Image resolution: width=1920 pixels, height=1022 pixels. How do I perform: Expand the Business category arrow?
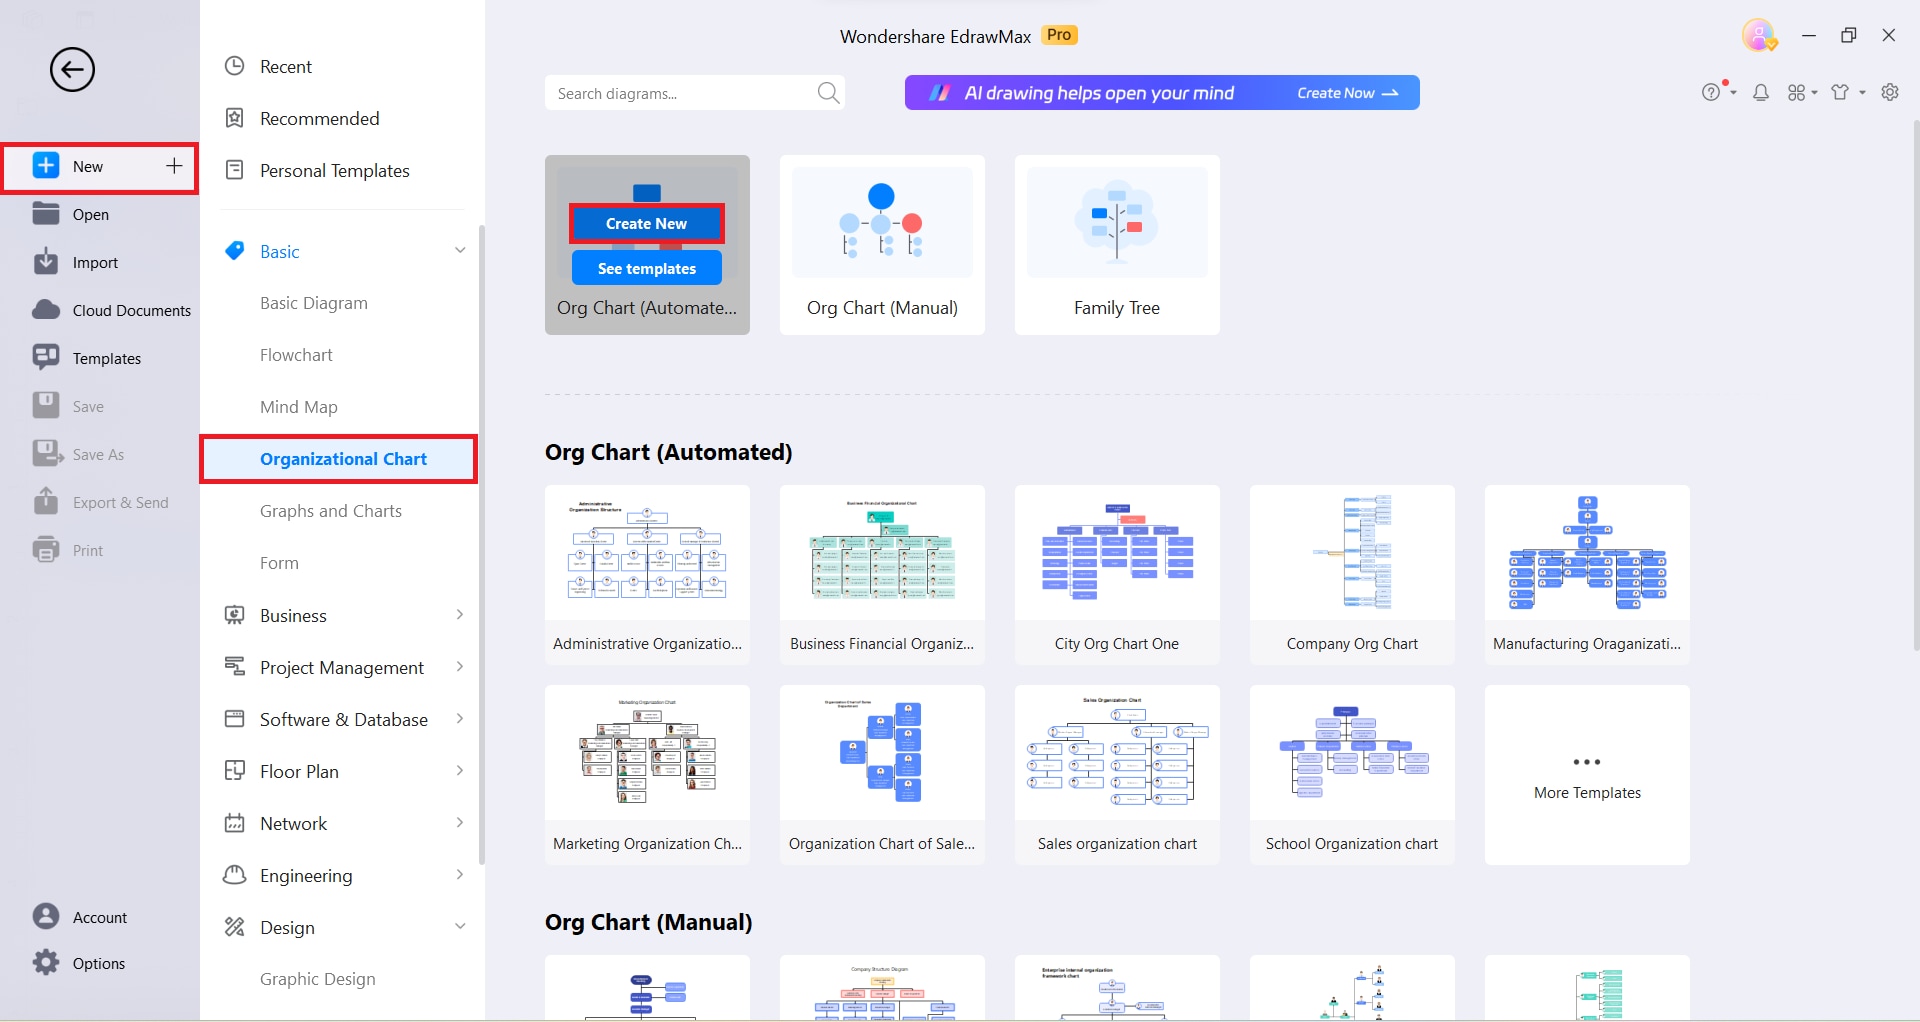(x=460, y=614)
